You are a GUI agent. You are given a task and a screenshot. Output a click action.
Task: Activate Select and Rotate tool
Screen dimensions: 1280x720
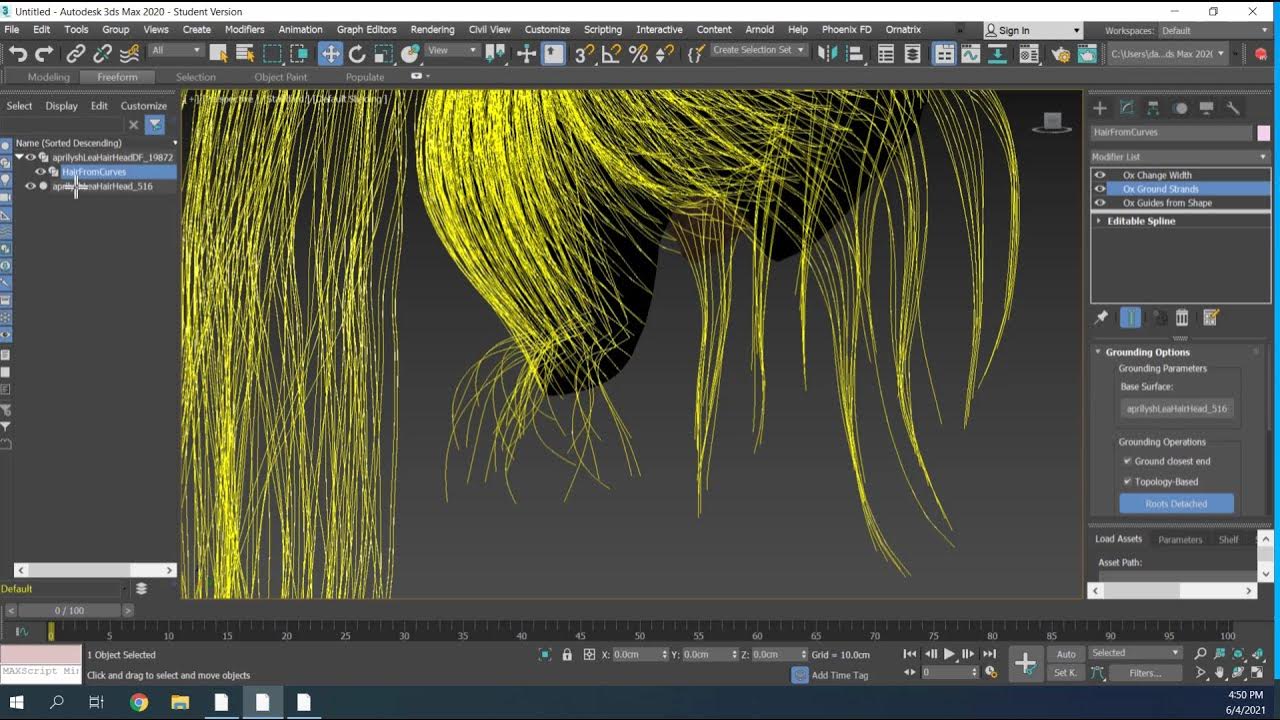[357, 54]
